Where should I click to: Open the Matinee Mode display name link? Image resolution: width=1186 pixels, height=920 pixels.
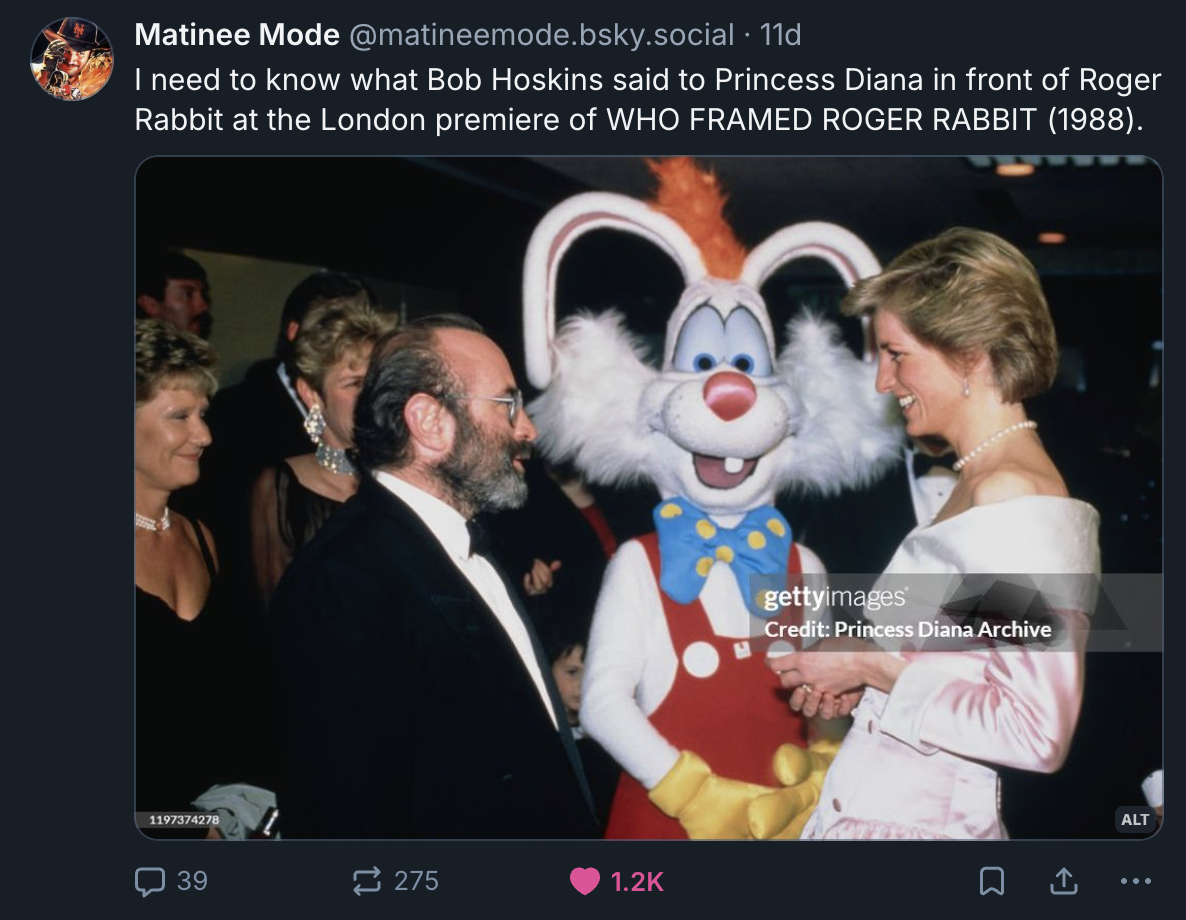coord(237,35)
